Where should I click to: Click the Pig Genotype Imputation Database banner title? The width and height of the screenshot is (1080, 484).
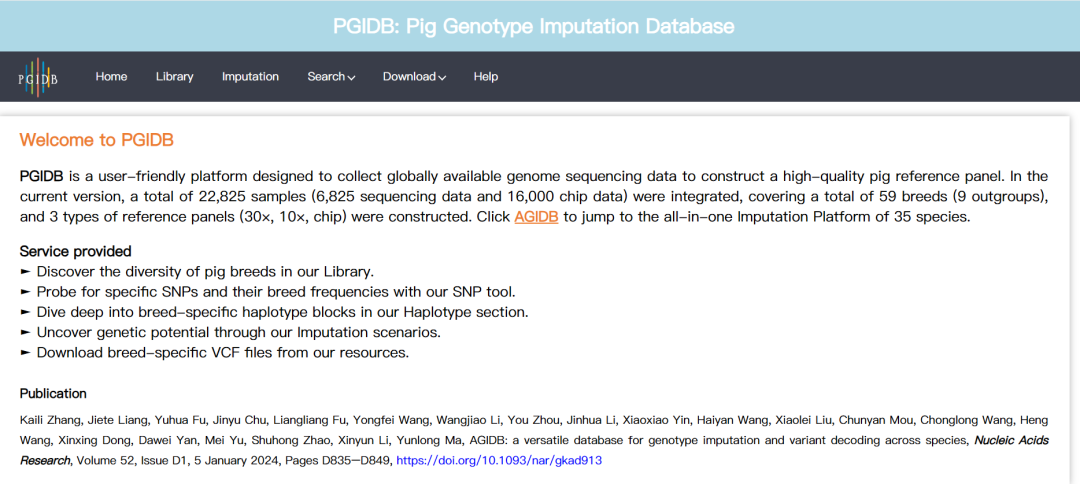(534, 26)
